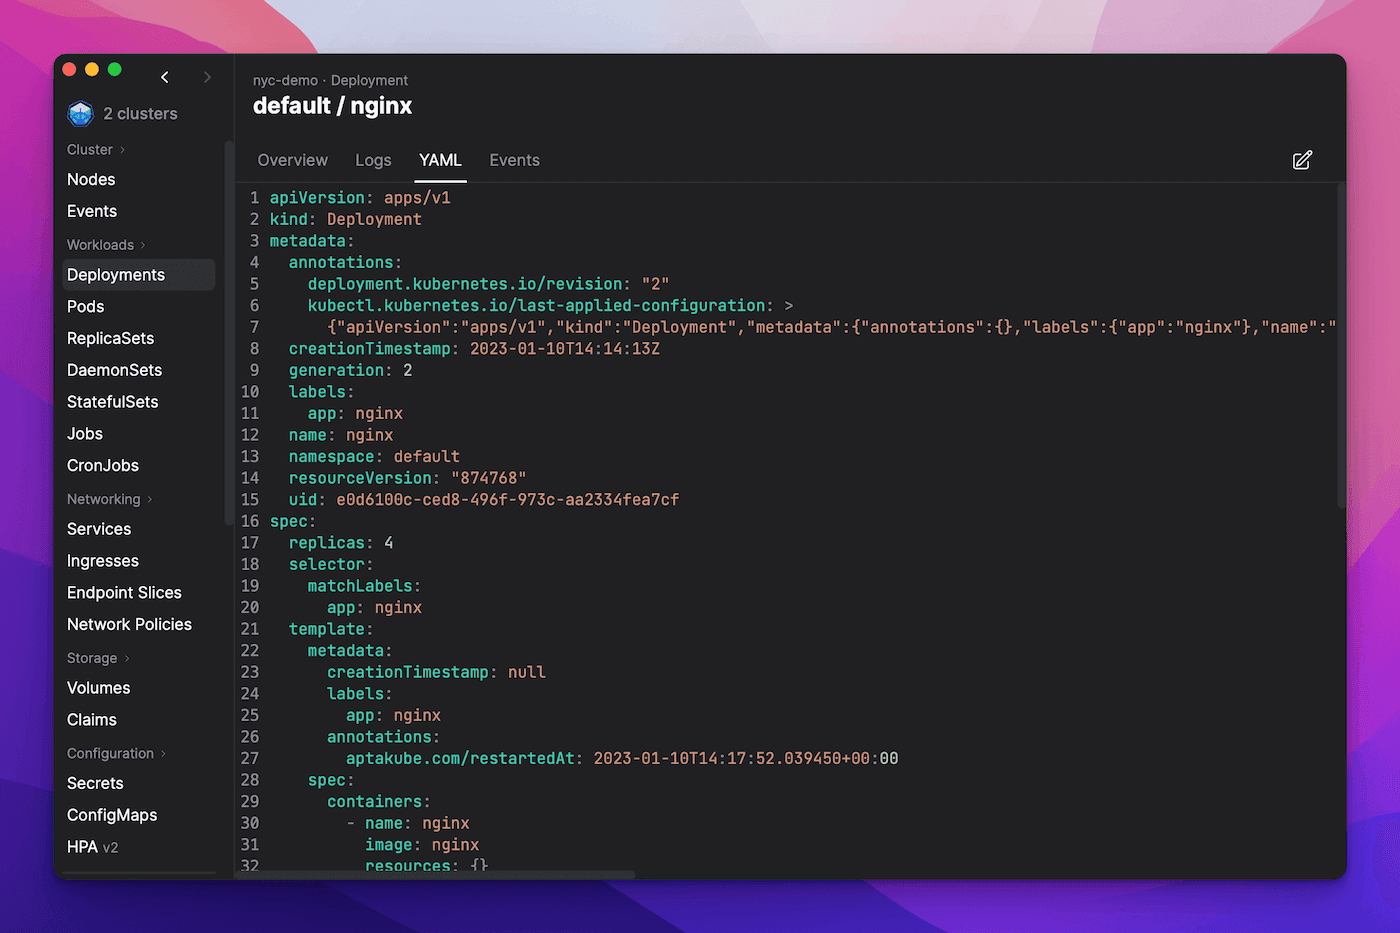Open Network Policies from the sidebar
The image size is (1400, 933).
pyautogui.click(x=129, y=624)
